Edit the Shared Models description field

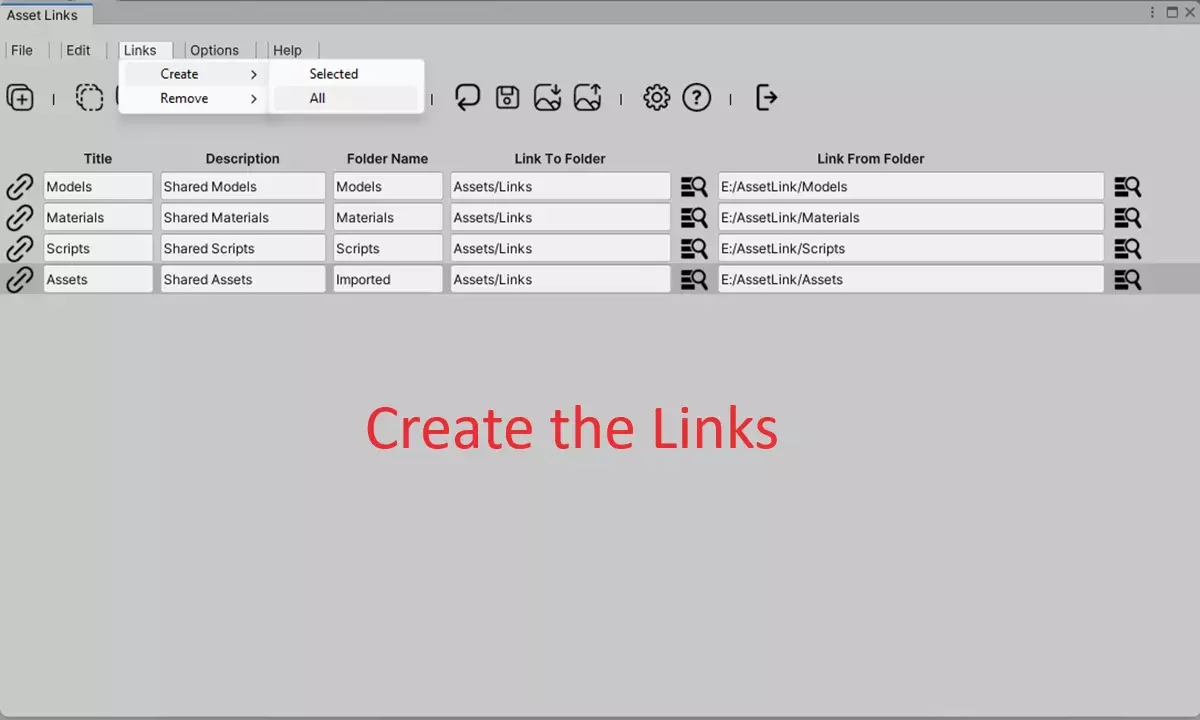pos(243,187)
